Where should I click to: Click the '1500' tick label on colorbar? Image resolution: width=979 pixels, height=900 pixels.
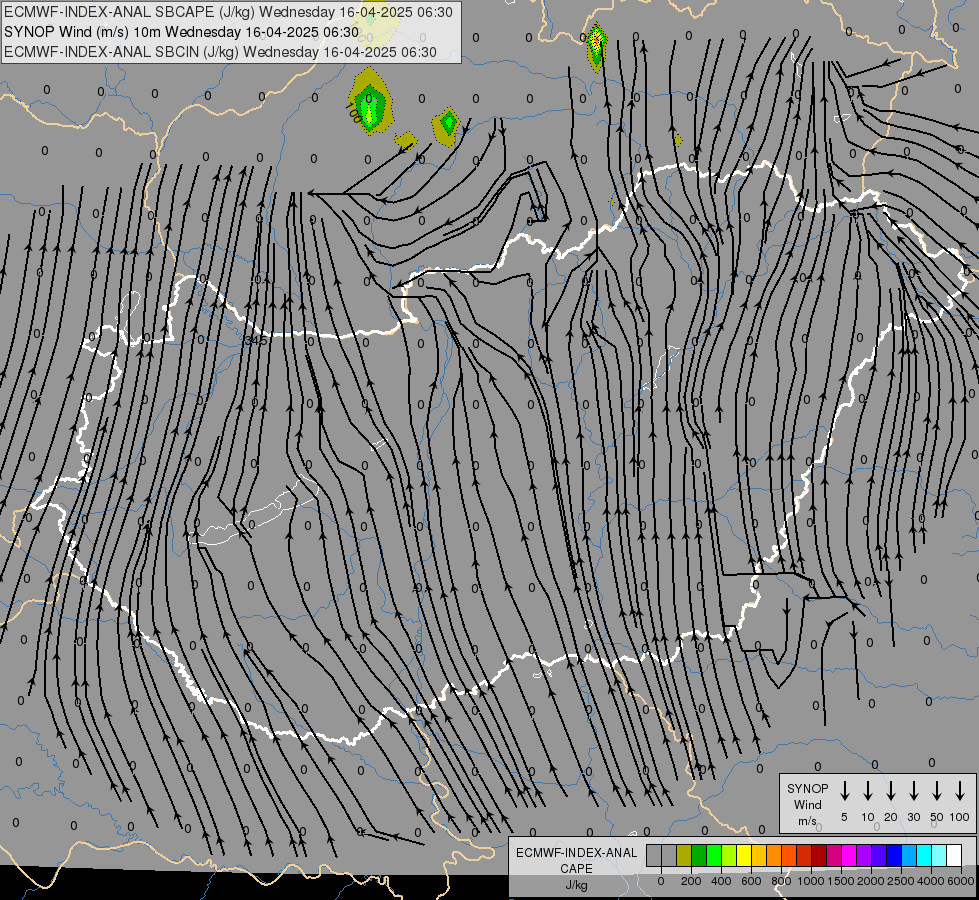(x=840, y=881)
